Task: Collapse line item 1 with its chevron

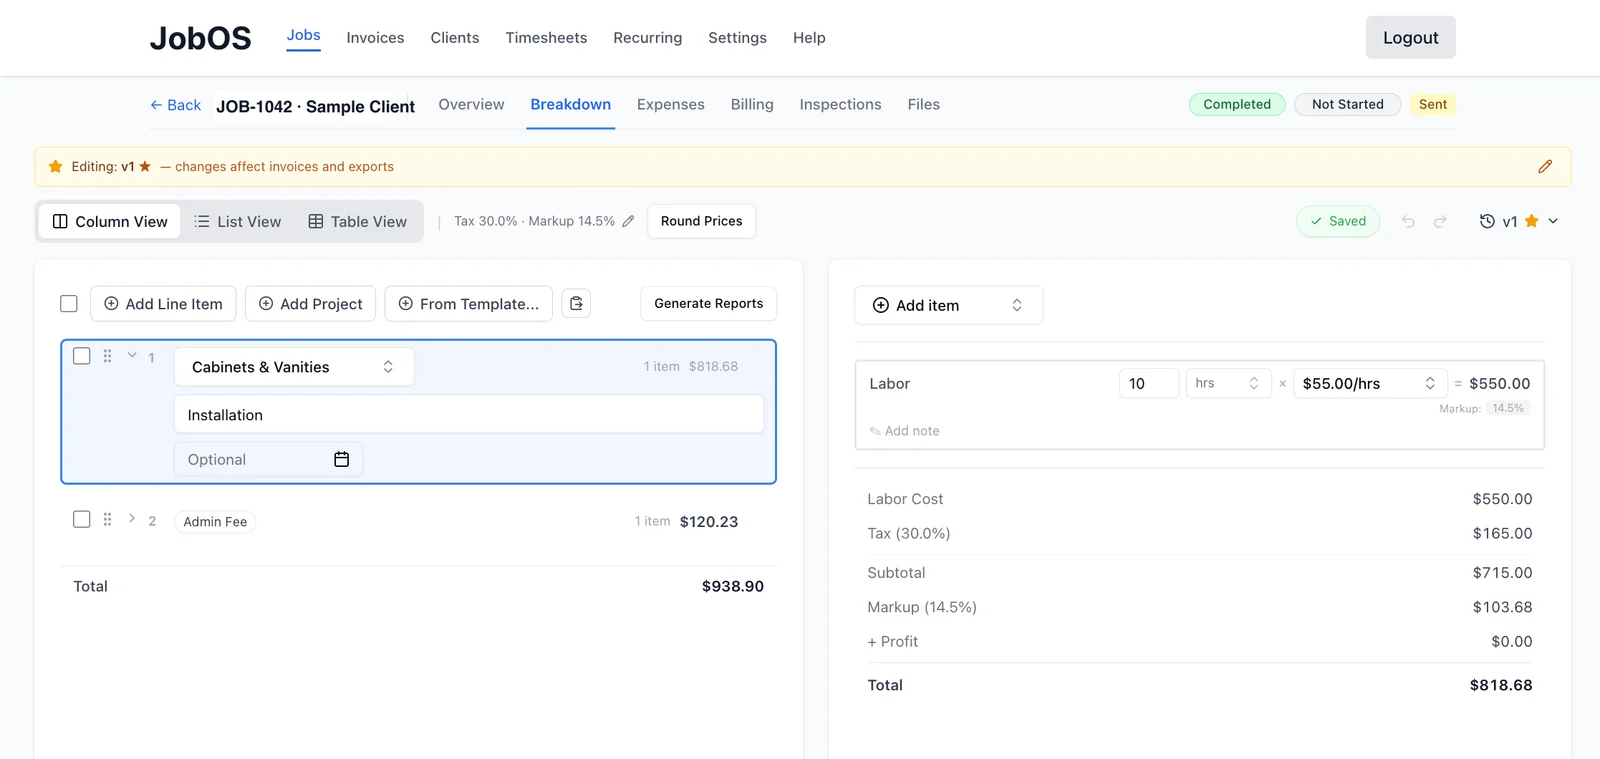Action: pyautogui.click(x=132, y=355)
